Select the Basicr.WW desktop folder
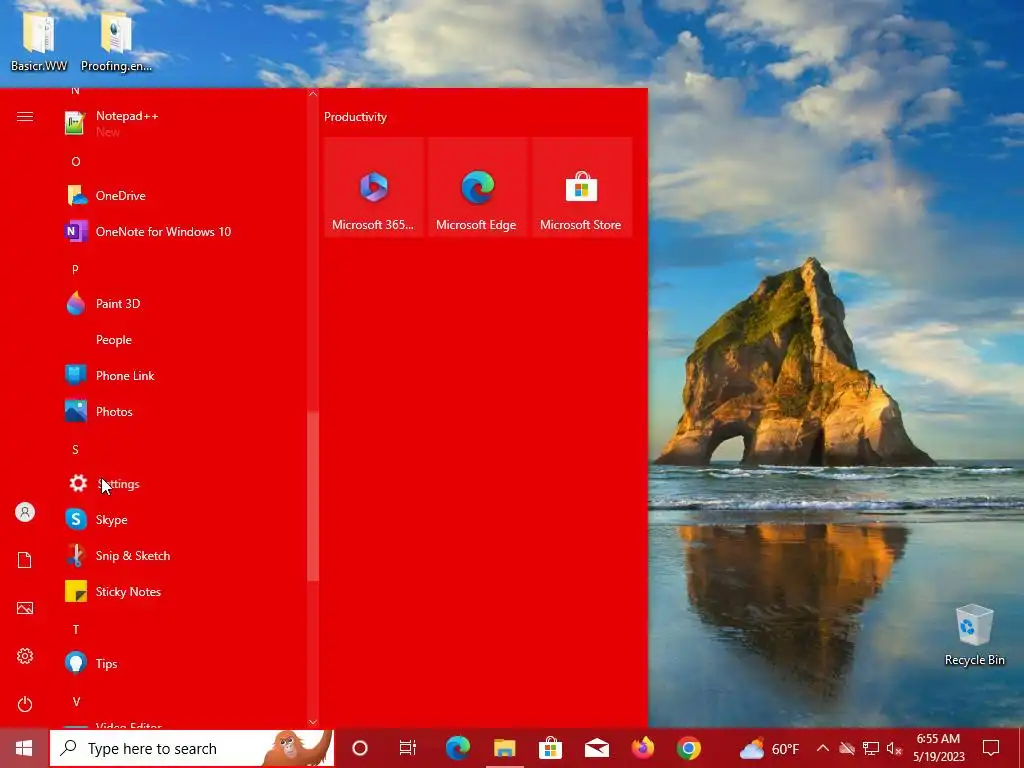Screen dimensions: 1024x768 click(39, 42)
